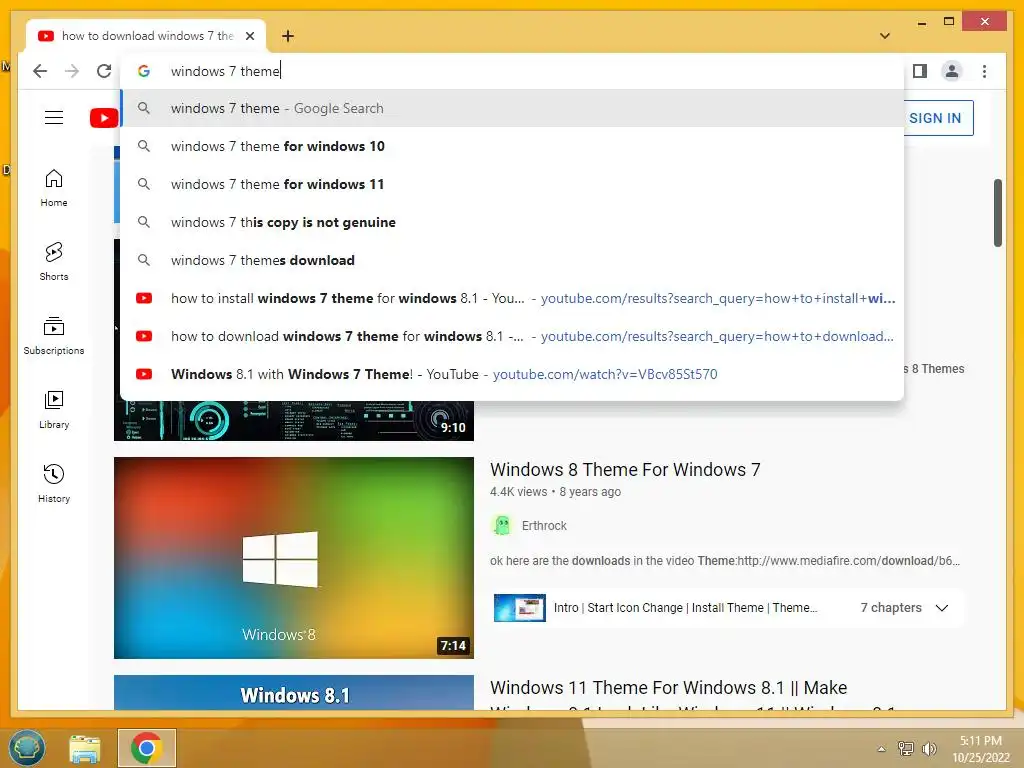Reload the page with the refresh icon

coord(104,71)
